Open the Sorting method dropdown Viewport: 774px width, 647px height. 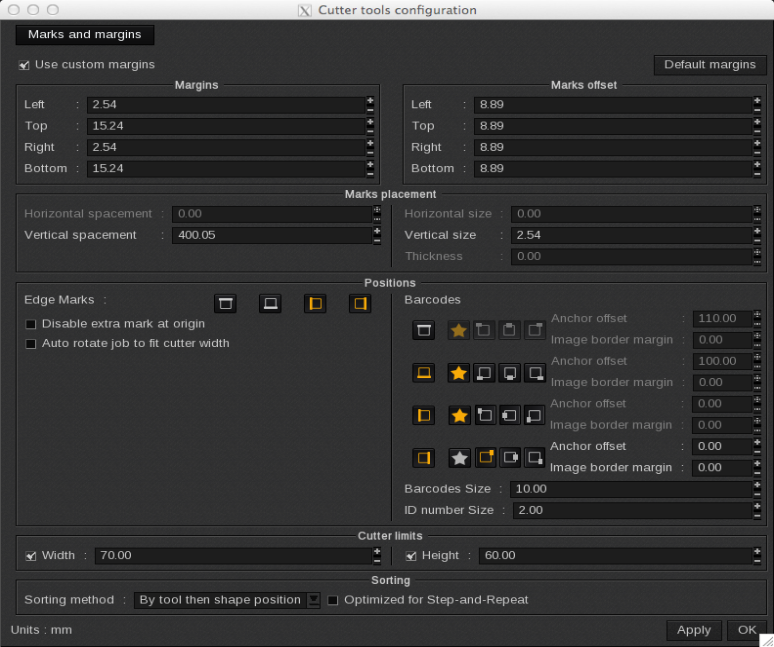click(228, 600)
